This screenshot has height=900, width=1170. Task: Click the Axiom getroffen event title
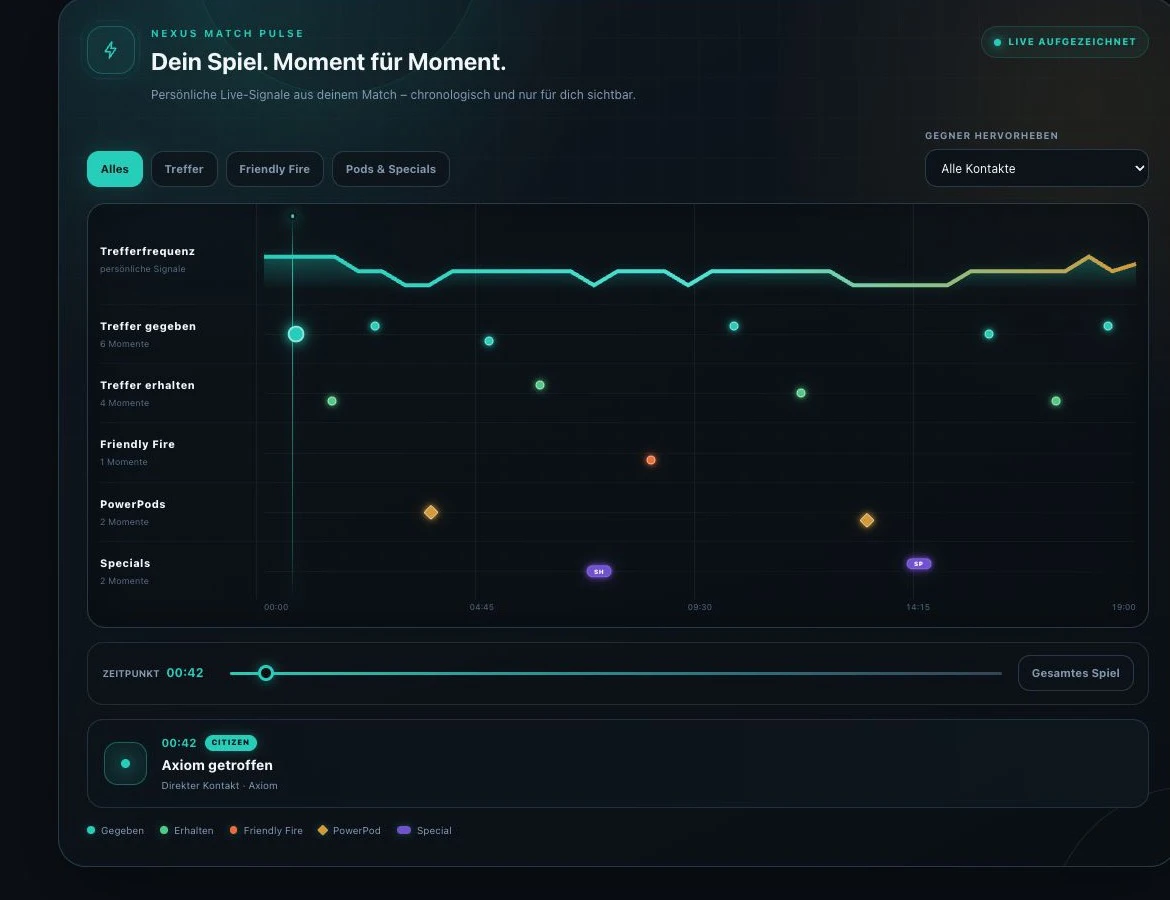point(217,765)
